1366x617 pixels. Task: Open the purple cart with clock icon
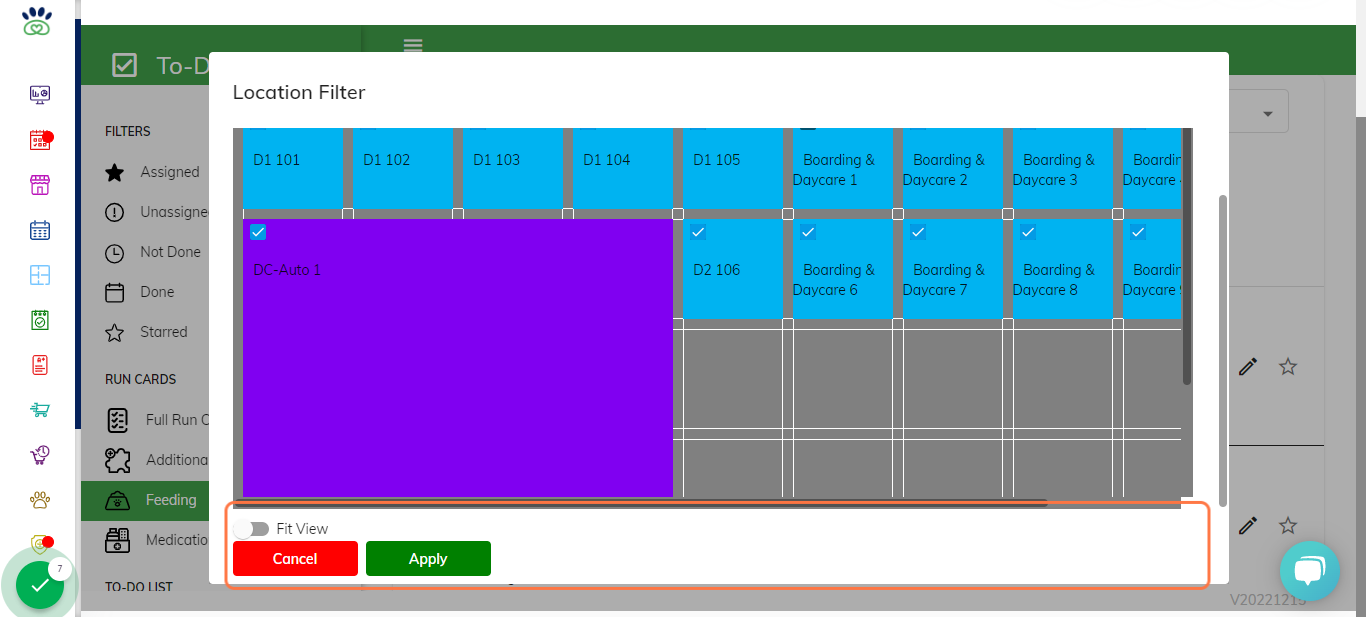(40, 455)
